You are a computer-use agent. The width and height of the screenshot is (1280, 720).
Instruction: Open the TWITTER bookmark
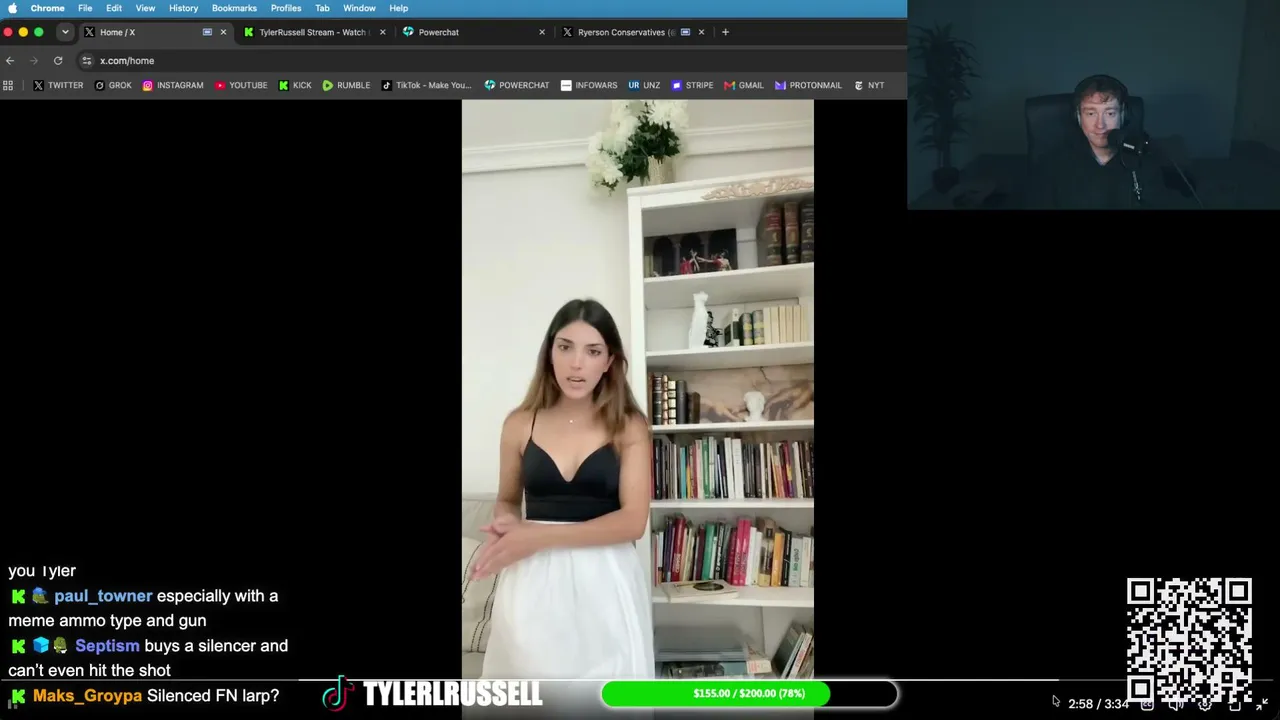point(58,86)
